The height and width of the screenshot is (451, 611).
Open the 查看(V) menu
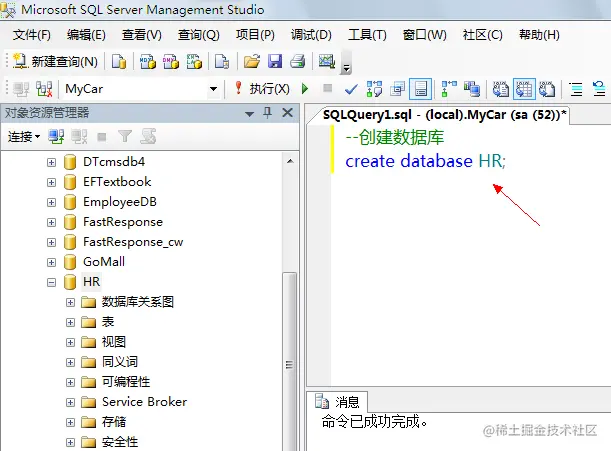tap(141, 35)
